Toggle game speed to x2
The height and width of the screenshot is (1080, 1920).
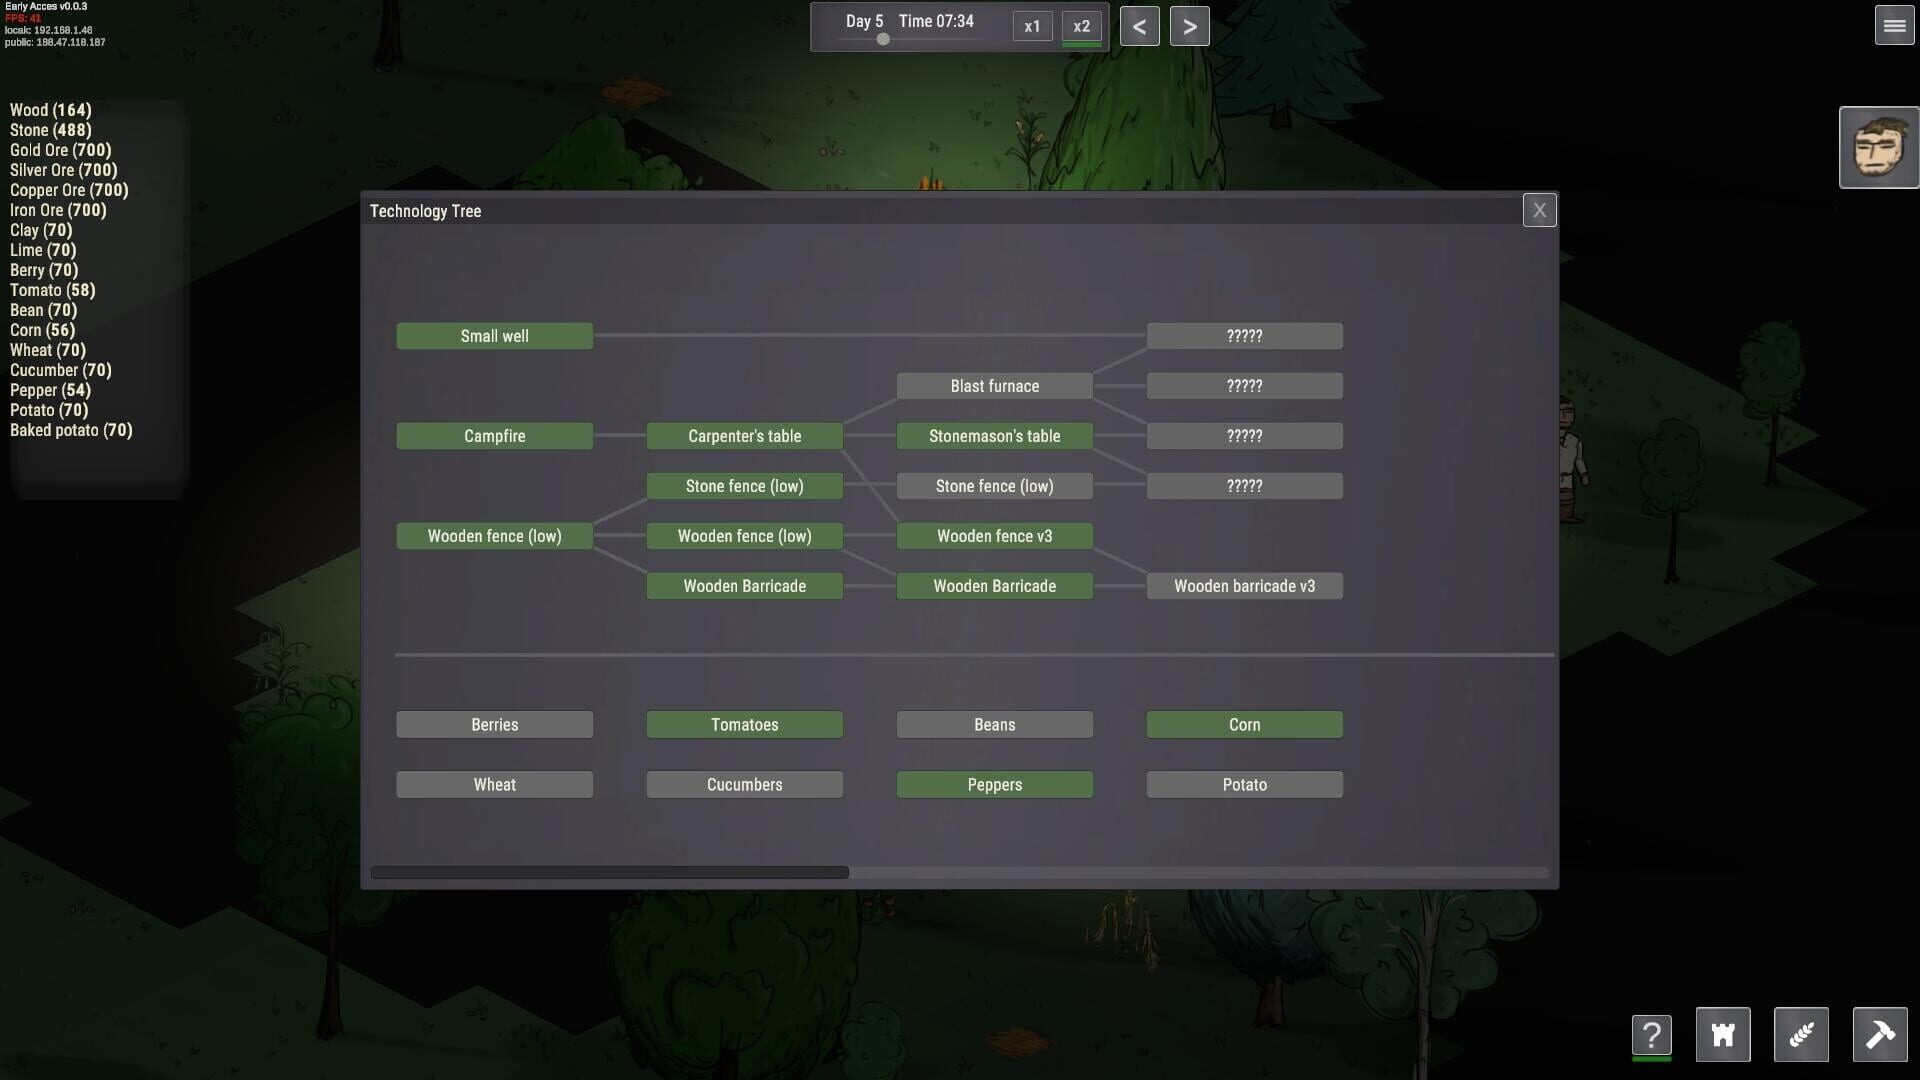coord(1081,26)
